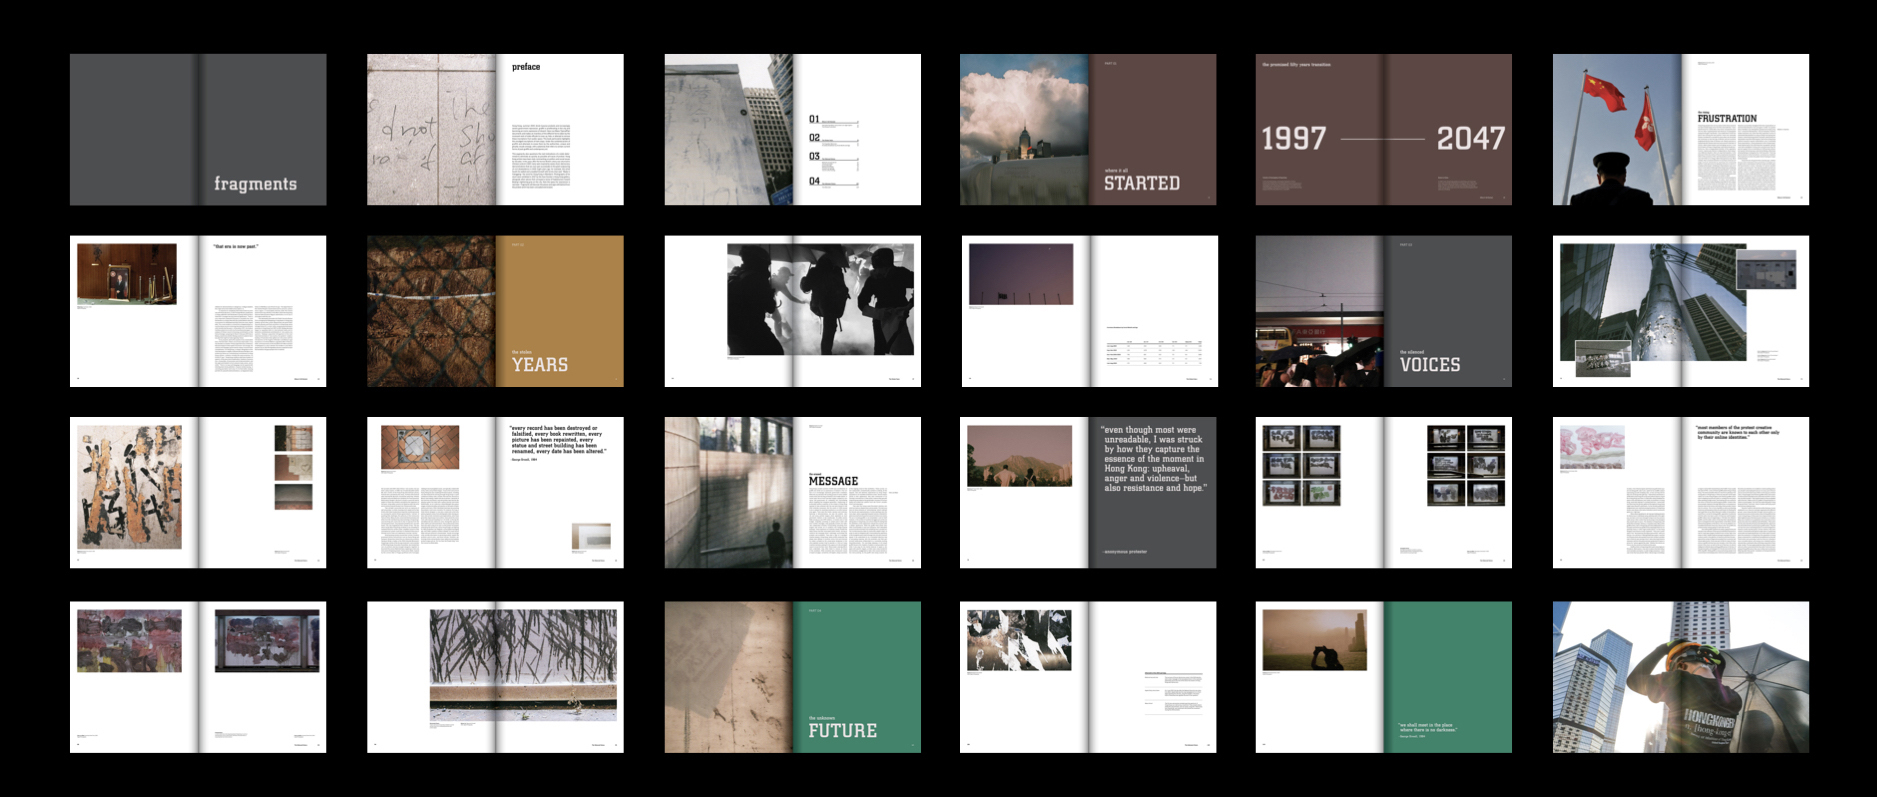1877x797 pixels.
Task: Select the "preface" spread thumbnail
Action: coord(495,130)
